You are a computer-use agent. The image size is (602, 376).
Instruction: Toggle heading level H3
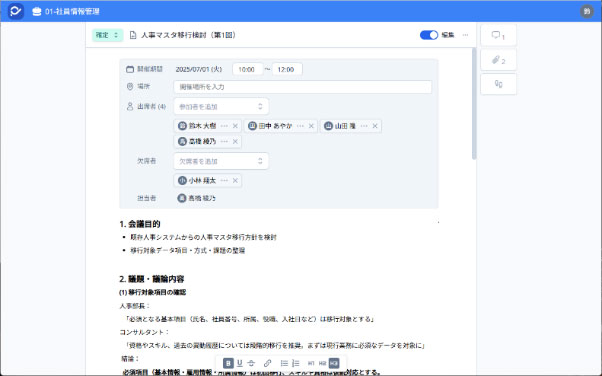[334, 363]
